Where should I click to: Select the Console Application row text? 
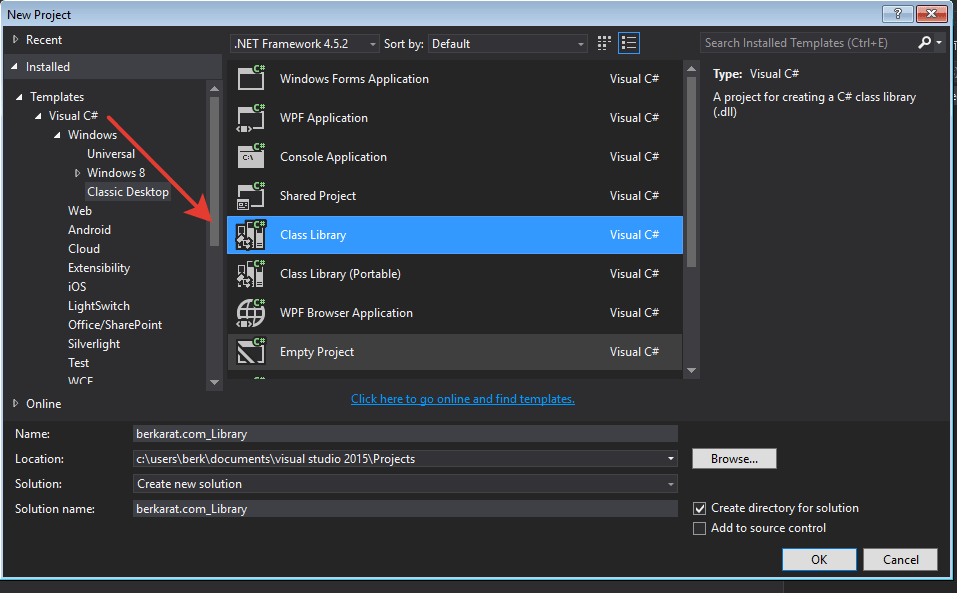coord(333,157)
